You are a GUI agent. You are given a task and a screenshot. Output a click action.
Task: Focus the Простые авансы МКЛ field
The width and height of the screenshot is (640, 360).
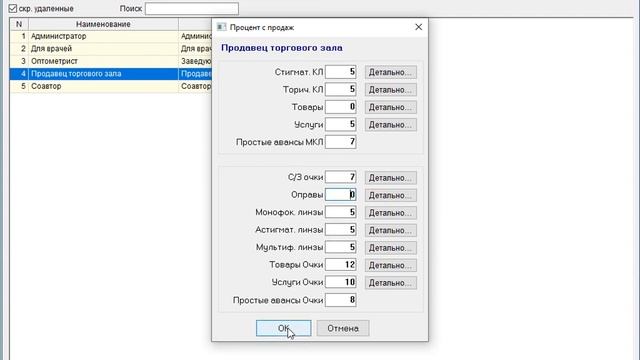pyautogui.click(x=341, y=142)
